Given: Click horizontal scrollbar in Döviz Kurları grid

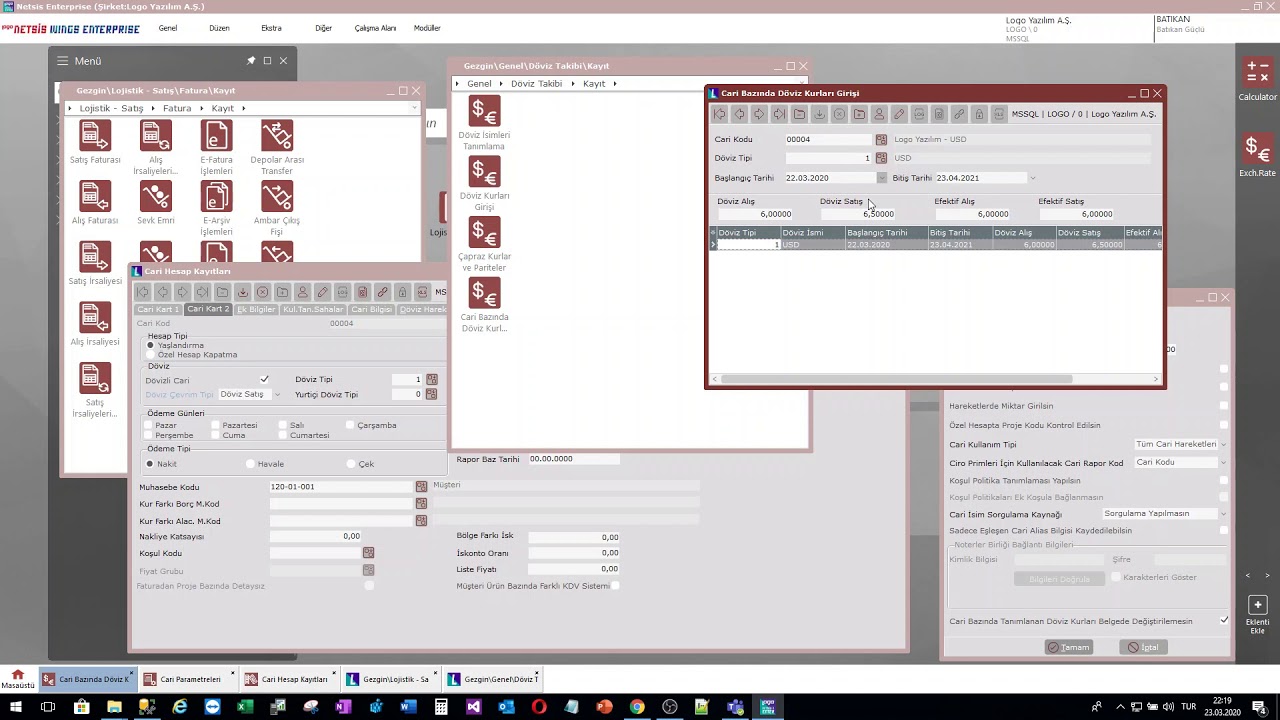Looking at the screenshot, I should (896, 379).
